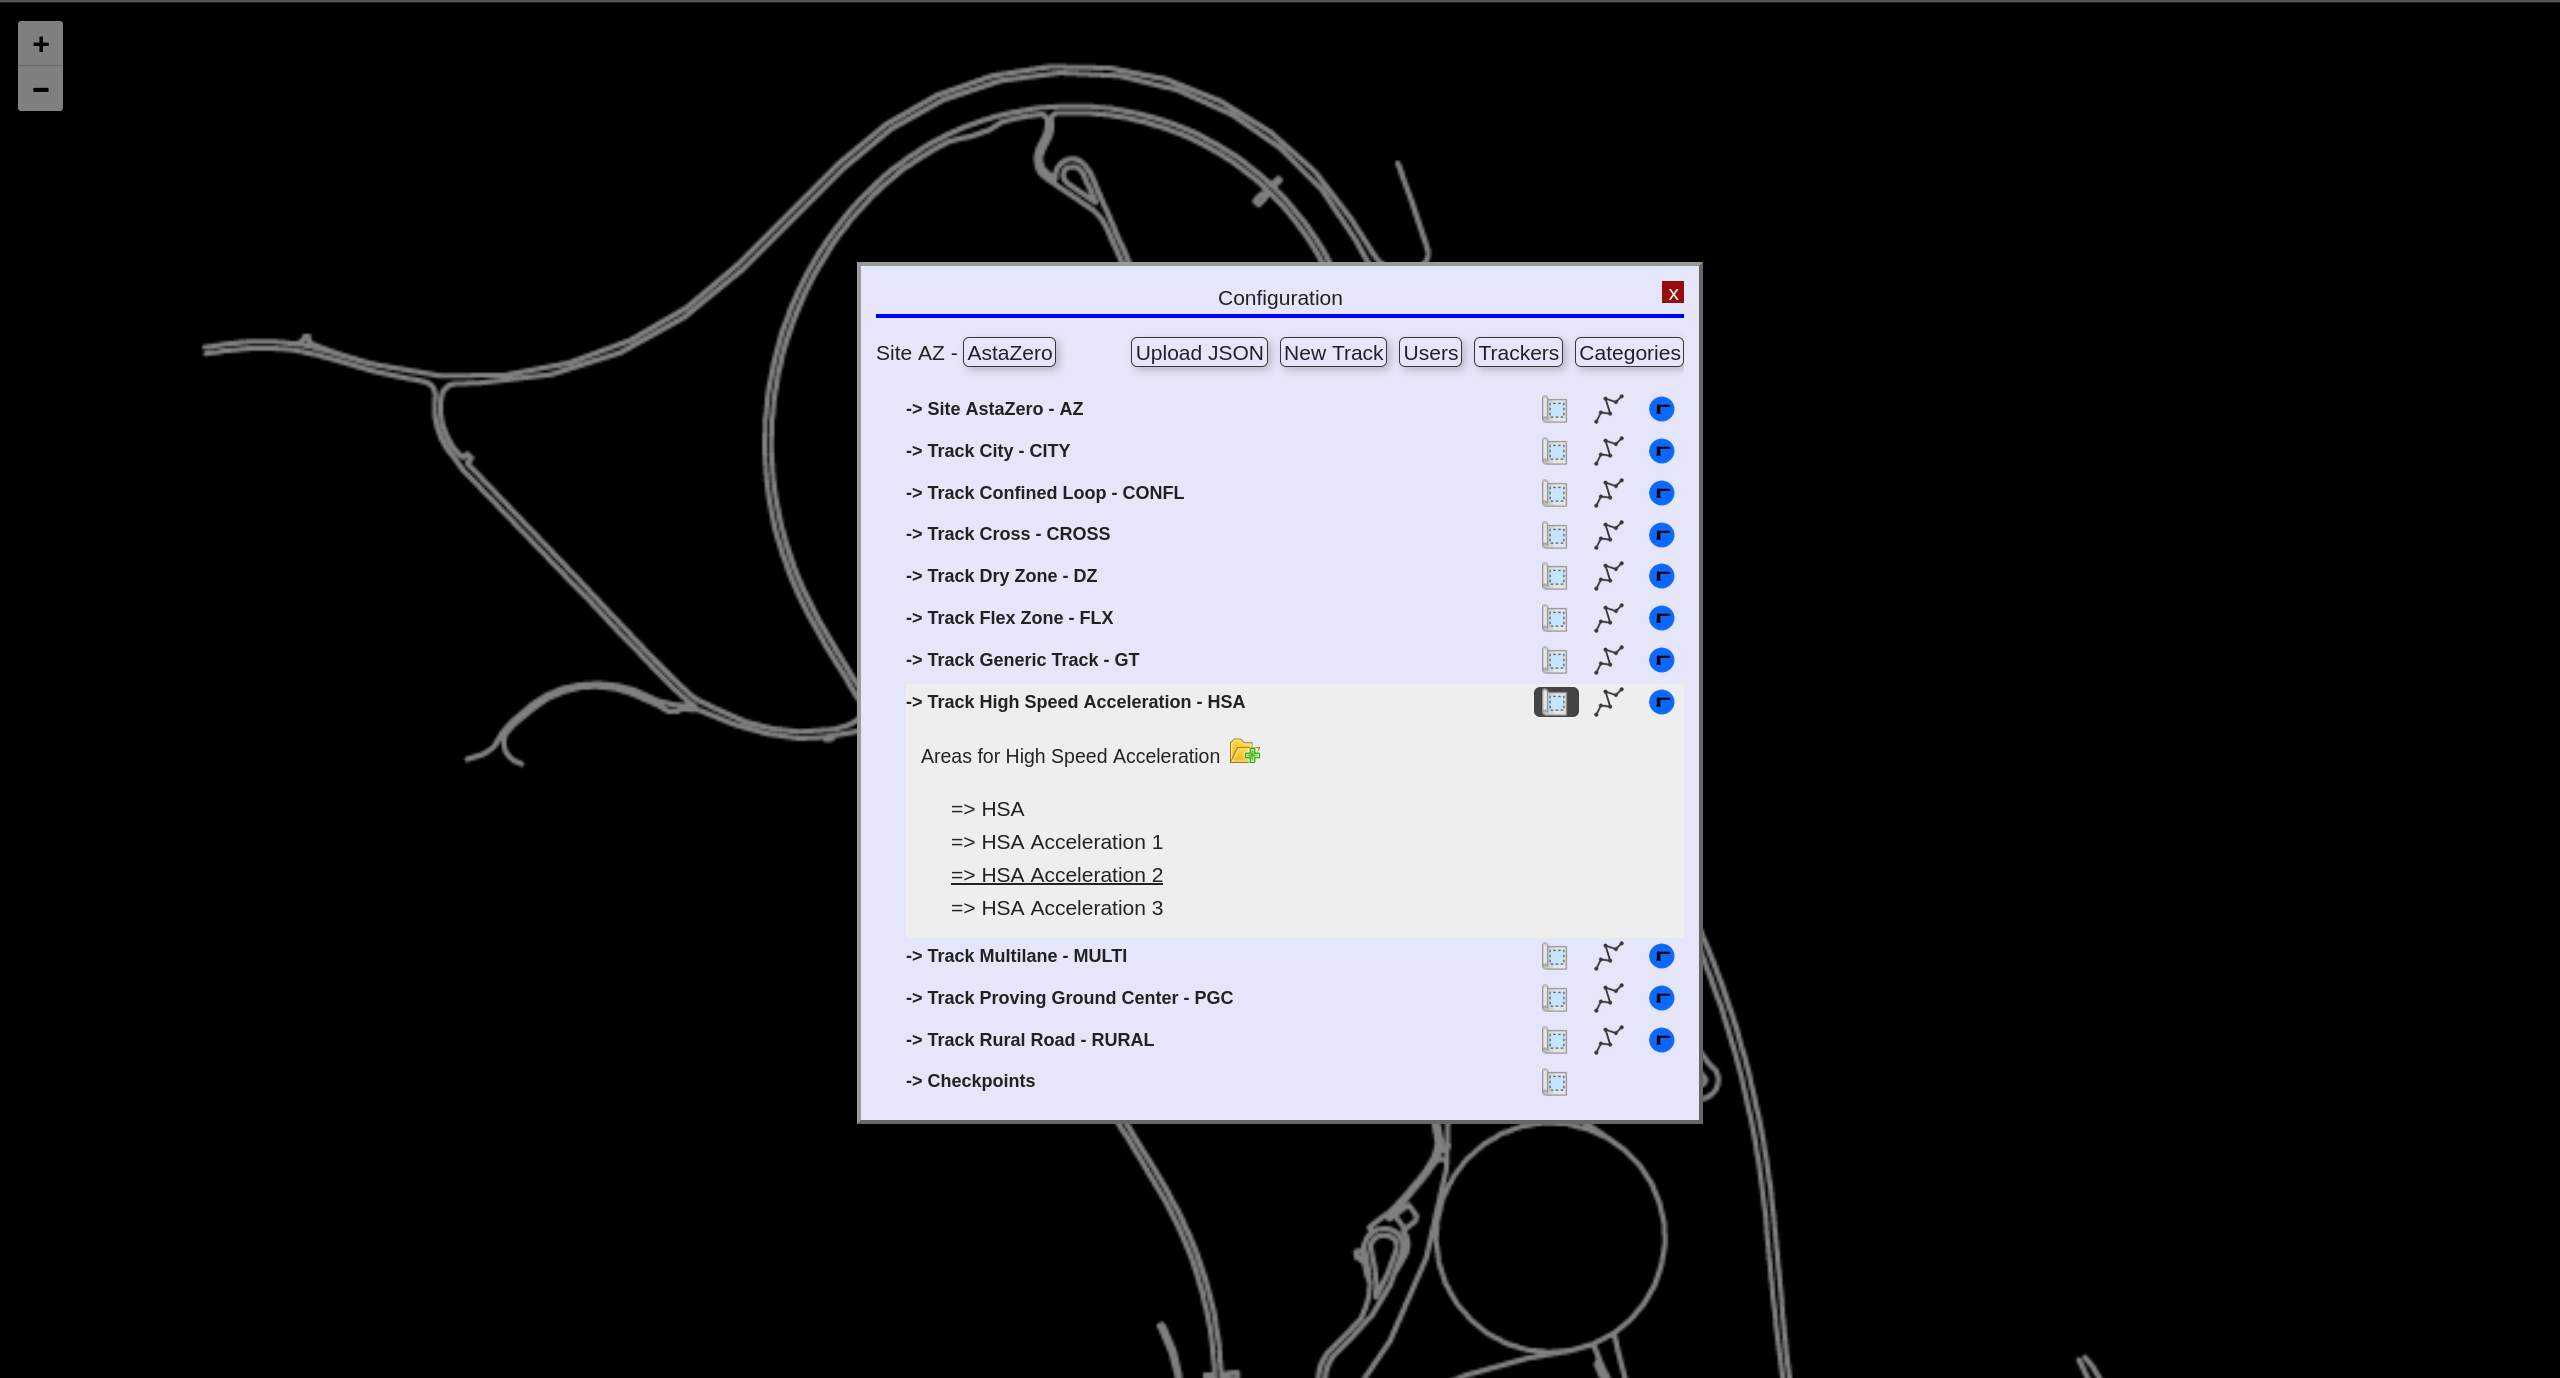The height and width of the screenshot is (1378, 2560).
Task: Expand Track Dry Zone - DZ row
Action: pos(1002,576)
